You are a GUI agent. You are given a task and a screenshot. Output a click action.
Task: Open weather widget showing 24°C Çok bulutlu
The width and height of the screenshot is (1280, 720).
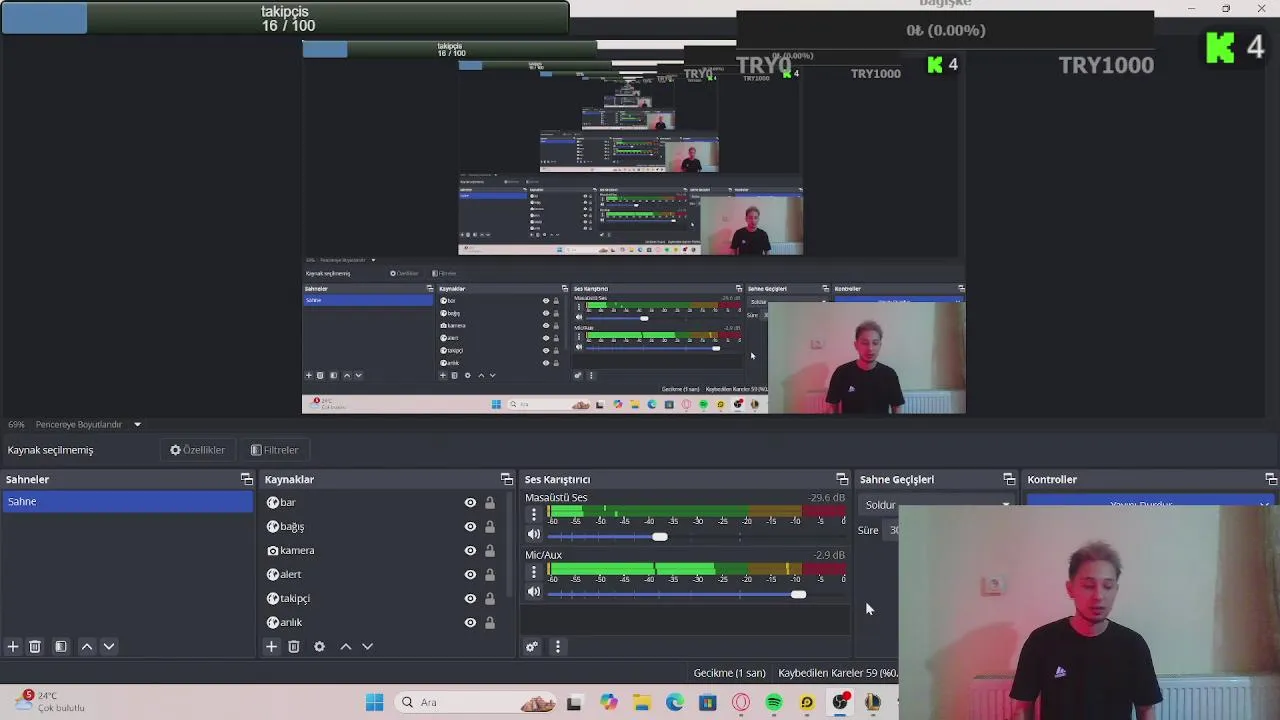(50, 702)
